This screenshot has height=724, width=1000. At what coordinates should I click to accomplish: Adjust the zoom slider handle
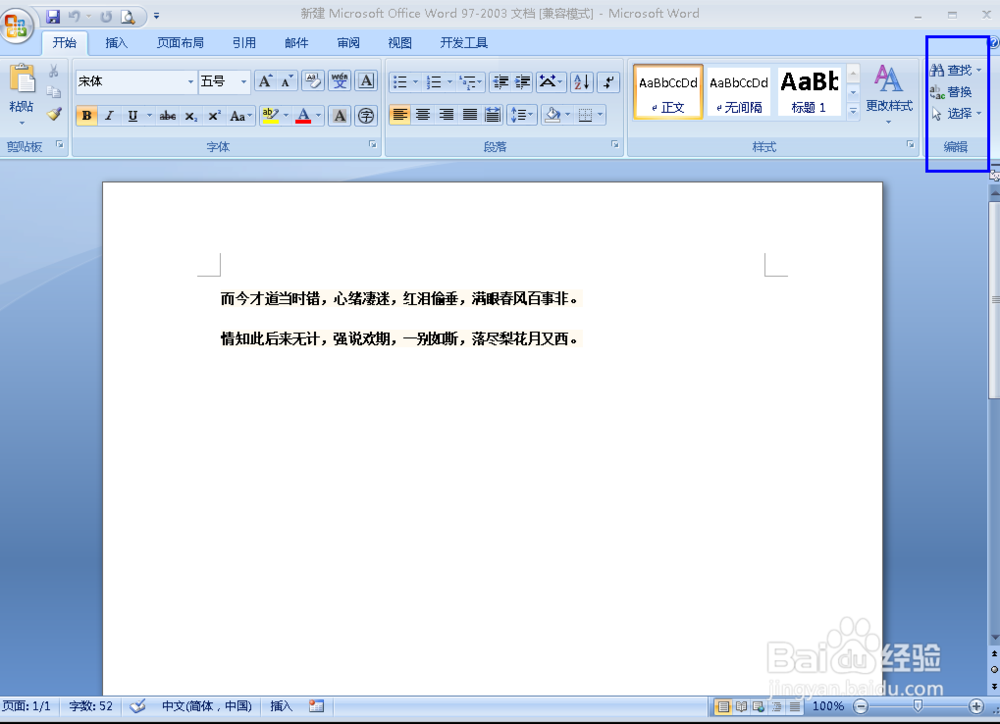point(918,706)
